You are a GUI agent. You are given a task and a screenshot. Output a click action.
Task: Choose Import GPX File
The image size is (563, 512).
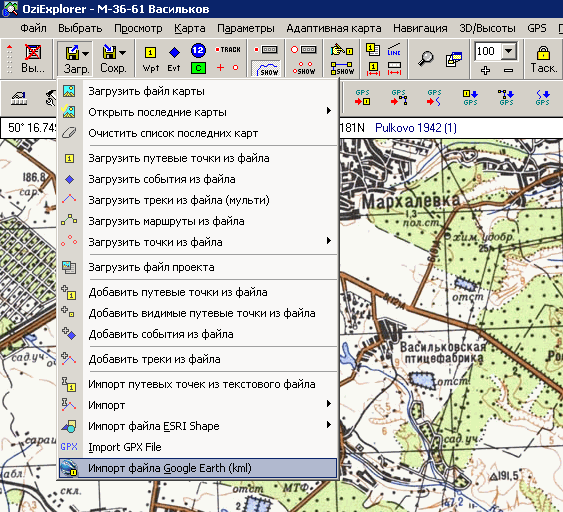(198, 447)
